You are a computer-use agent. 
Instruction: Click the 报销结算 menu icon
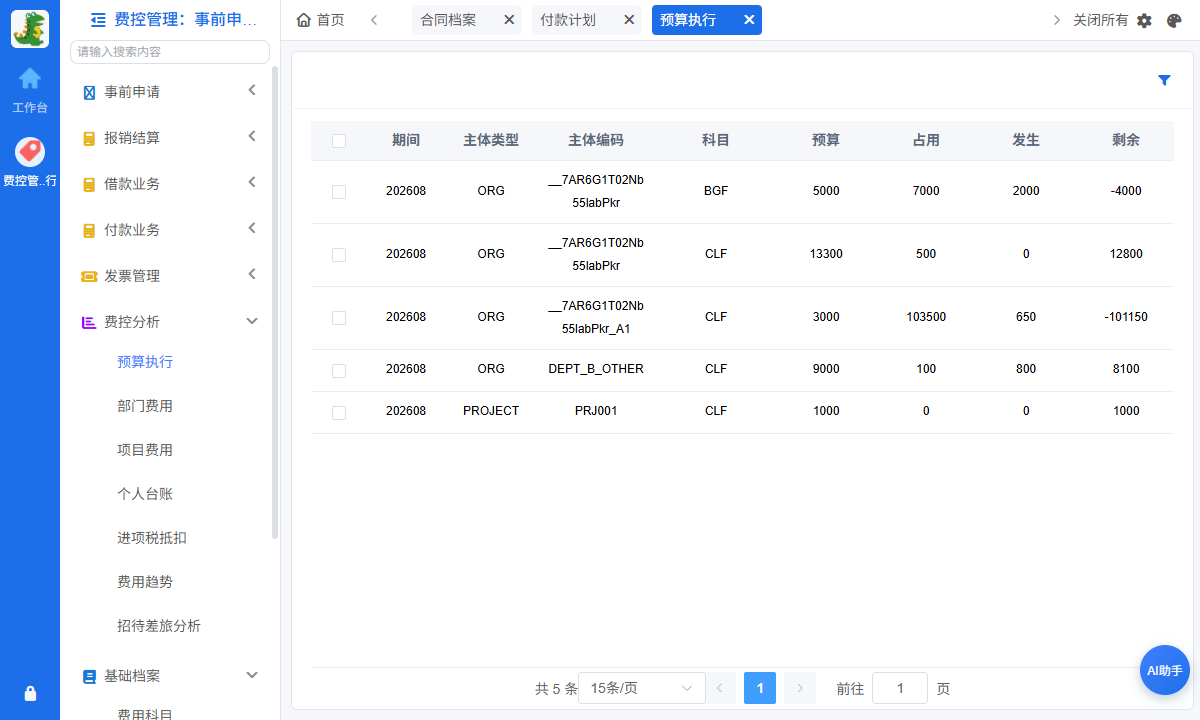[x=89, y=138]
